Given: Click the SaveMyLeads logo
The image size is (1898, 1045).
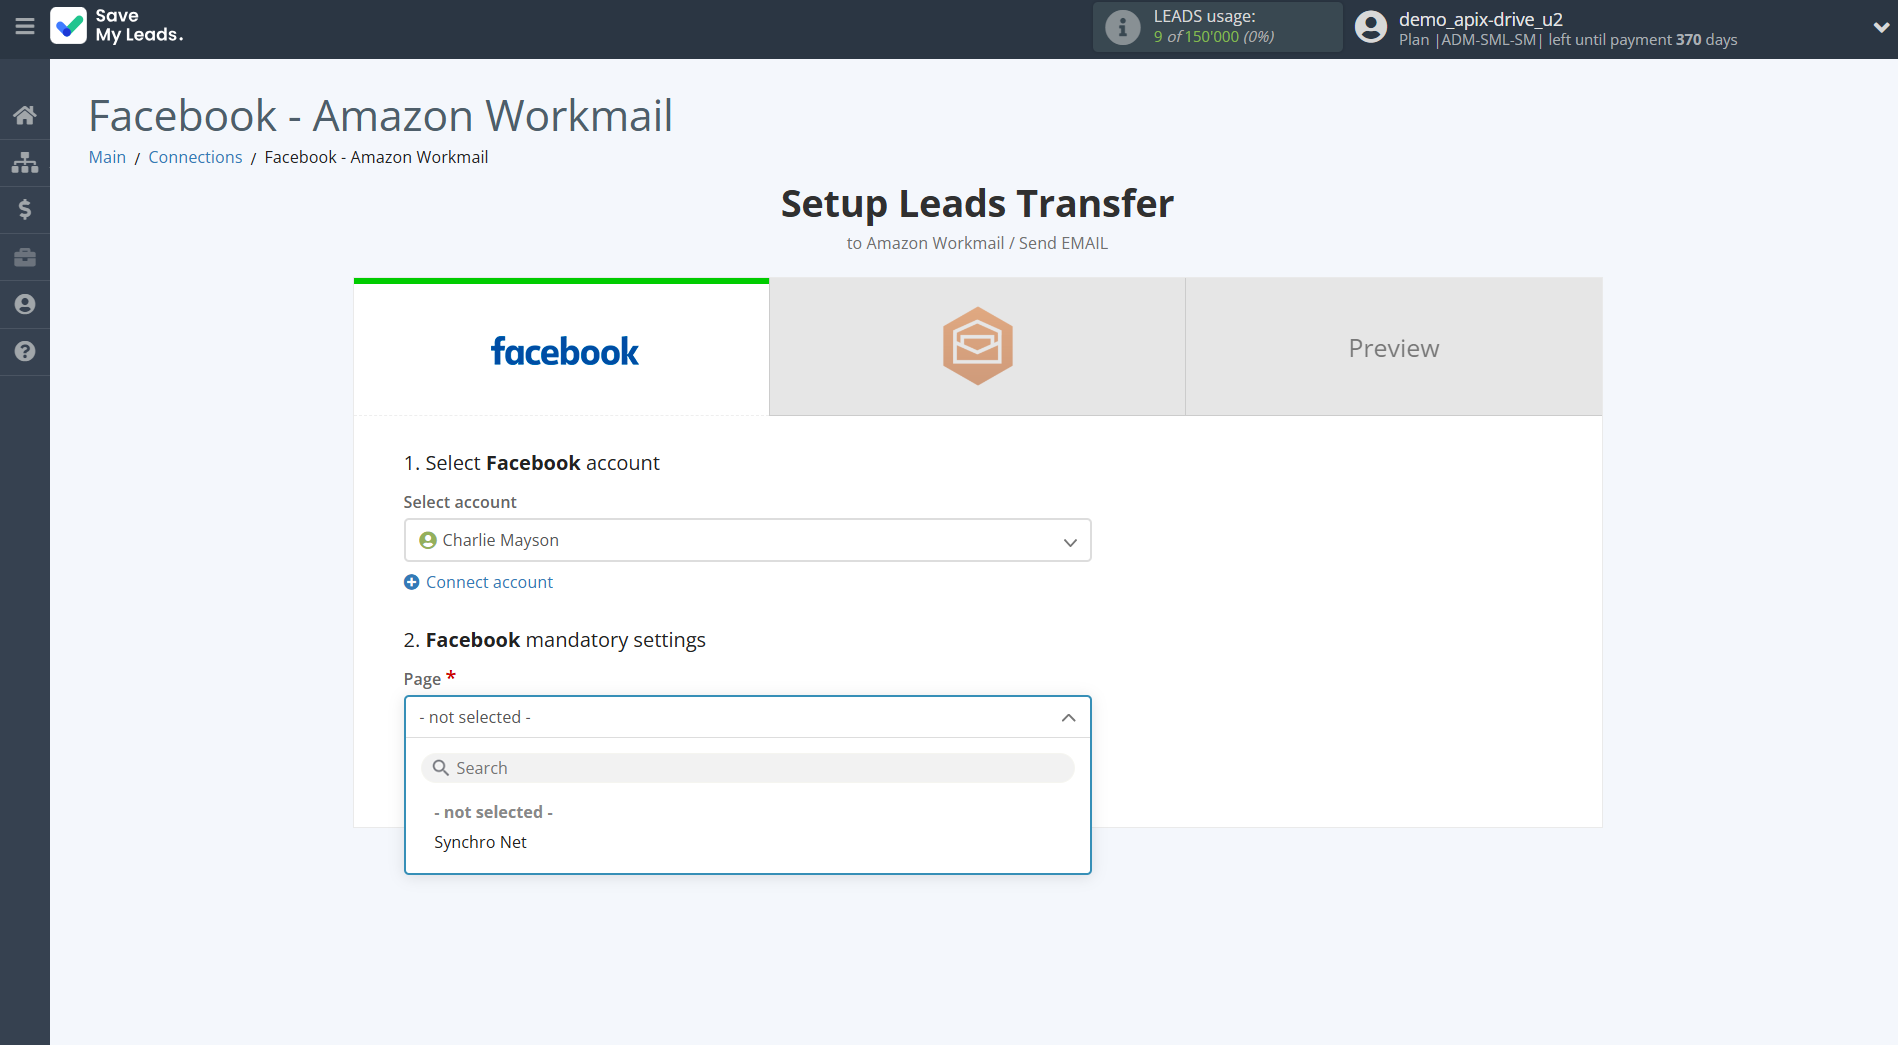Looking at the screenshot, I should click(x=117, y=27).
